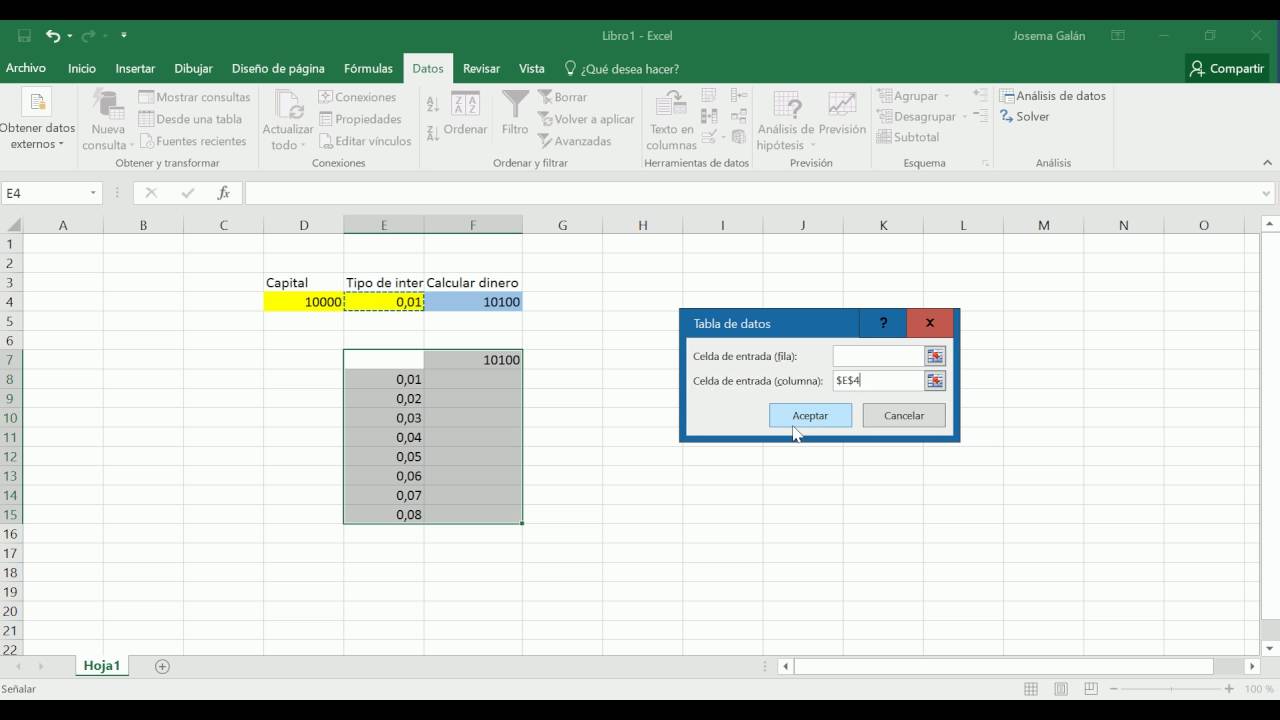The width and height of the screenshot is (1280, 720).
Task: Click Desde una tabla
Action: coord(190,119)
